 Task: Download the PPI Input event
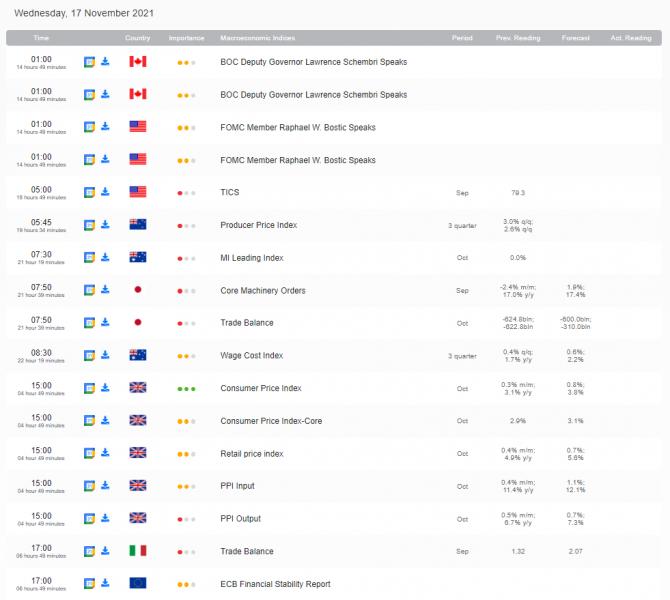click(x=105, y=486)
